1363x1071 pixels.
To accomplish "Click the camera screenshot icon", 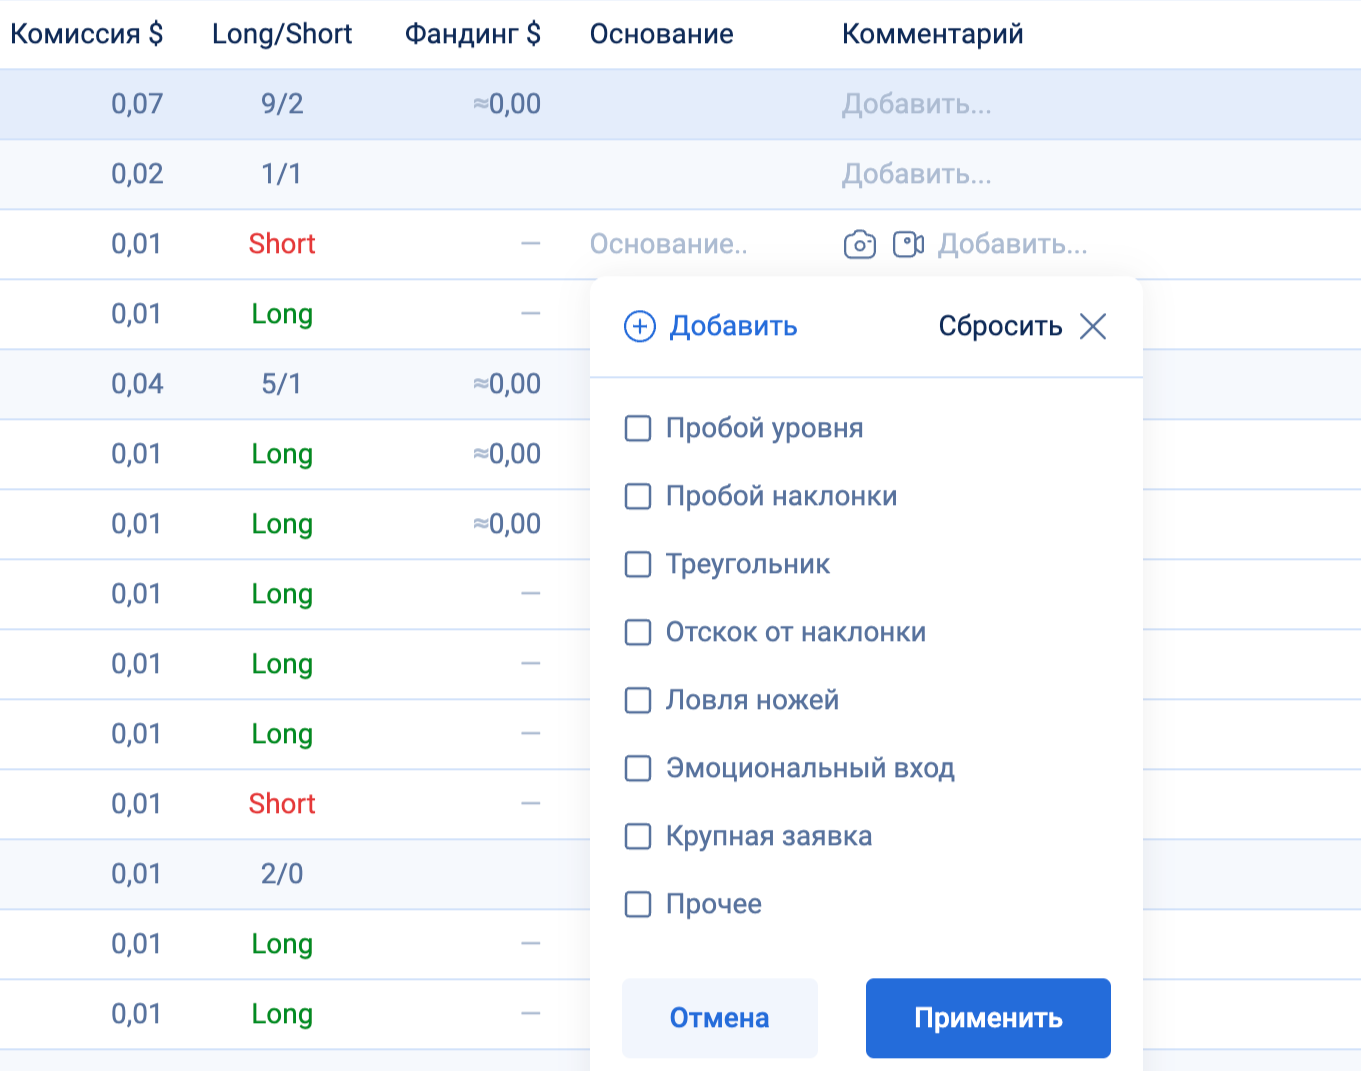I will 859,244.
